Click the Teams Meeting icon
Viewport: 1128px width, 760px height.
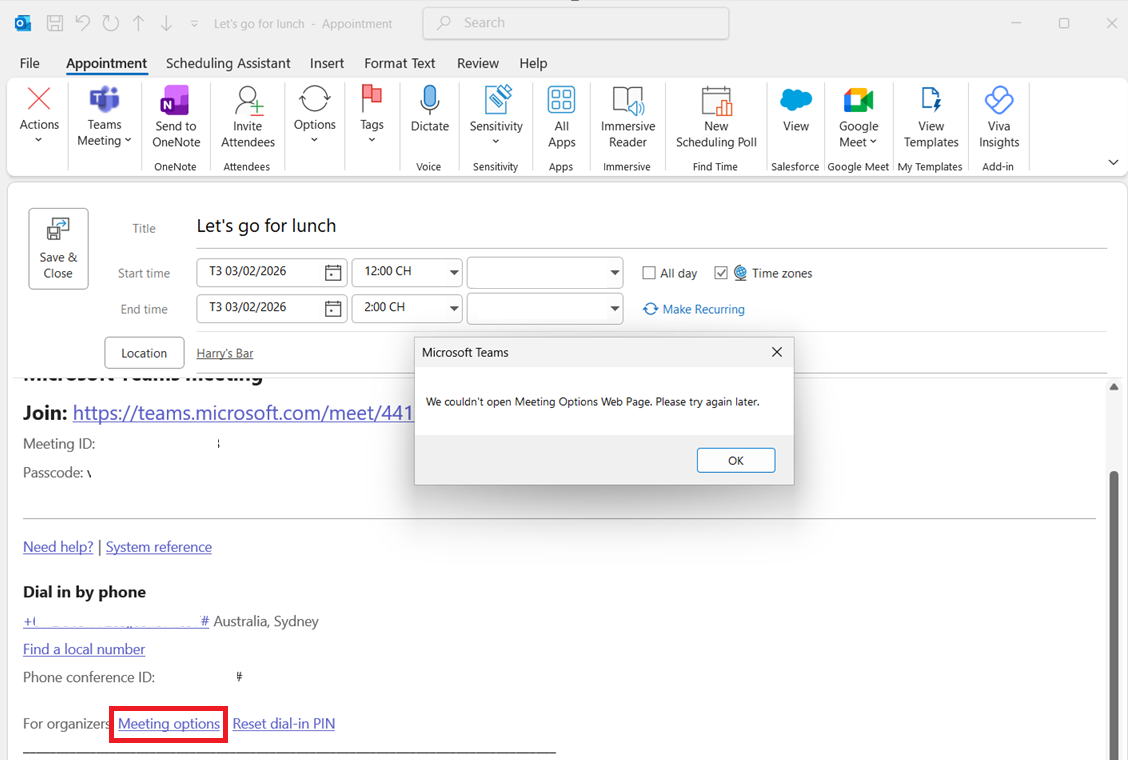point(104,99)
